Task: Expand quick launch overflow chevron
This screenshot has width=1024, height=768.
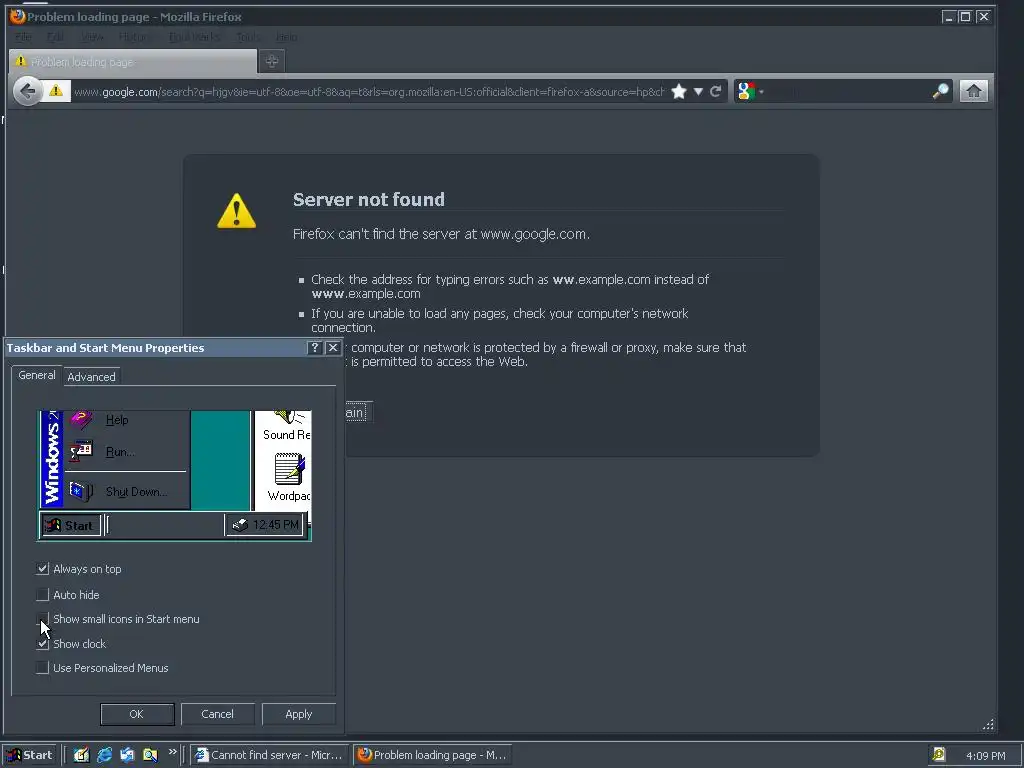Action: point(172,752)
